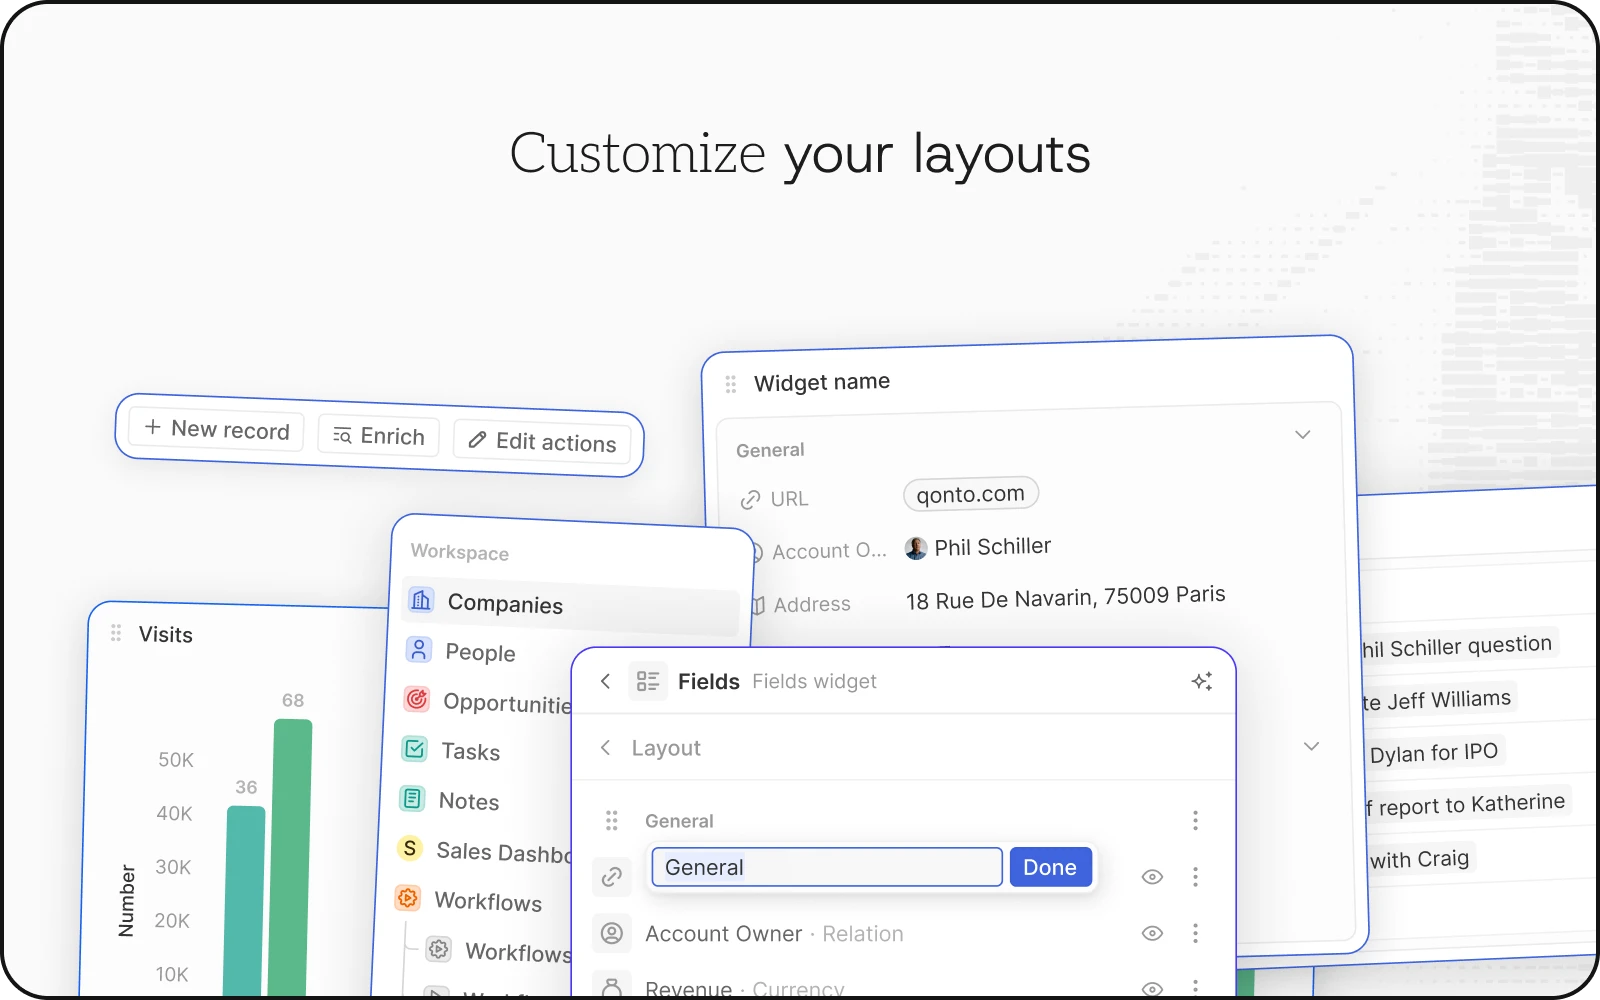Click Phil Schiller's avatar

pyautogui.click(x=915, y=548)
